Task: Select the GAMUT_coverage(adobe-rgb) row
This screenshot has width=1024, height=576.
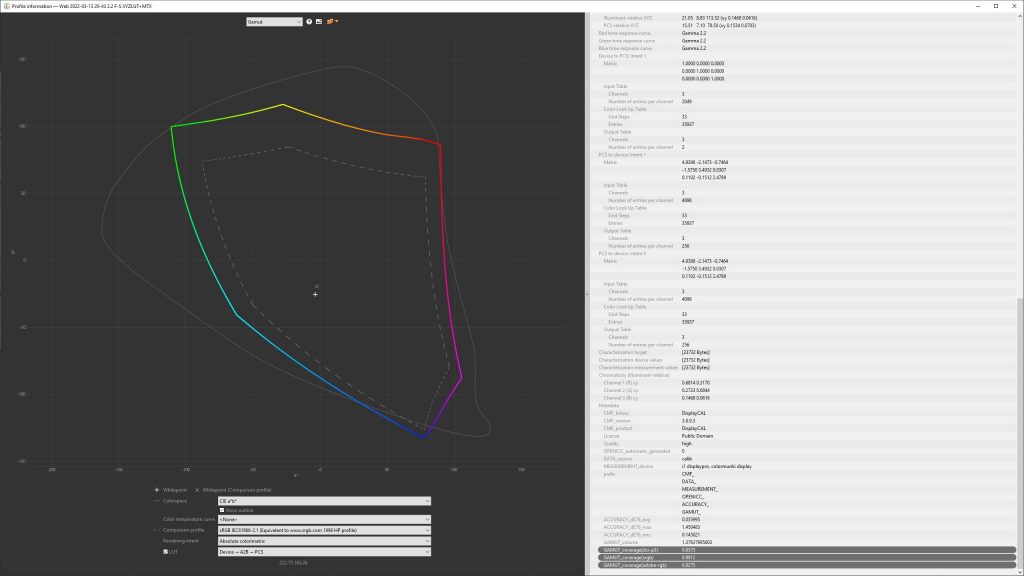Action: (807, 565)
